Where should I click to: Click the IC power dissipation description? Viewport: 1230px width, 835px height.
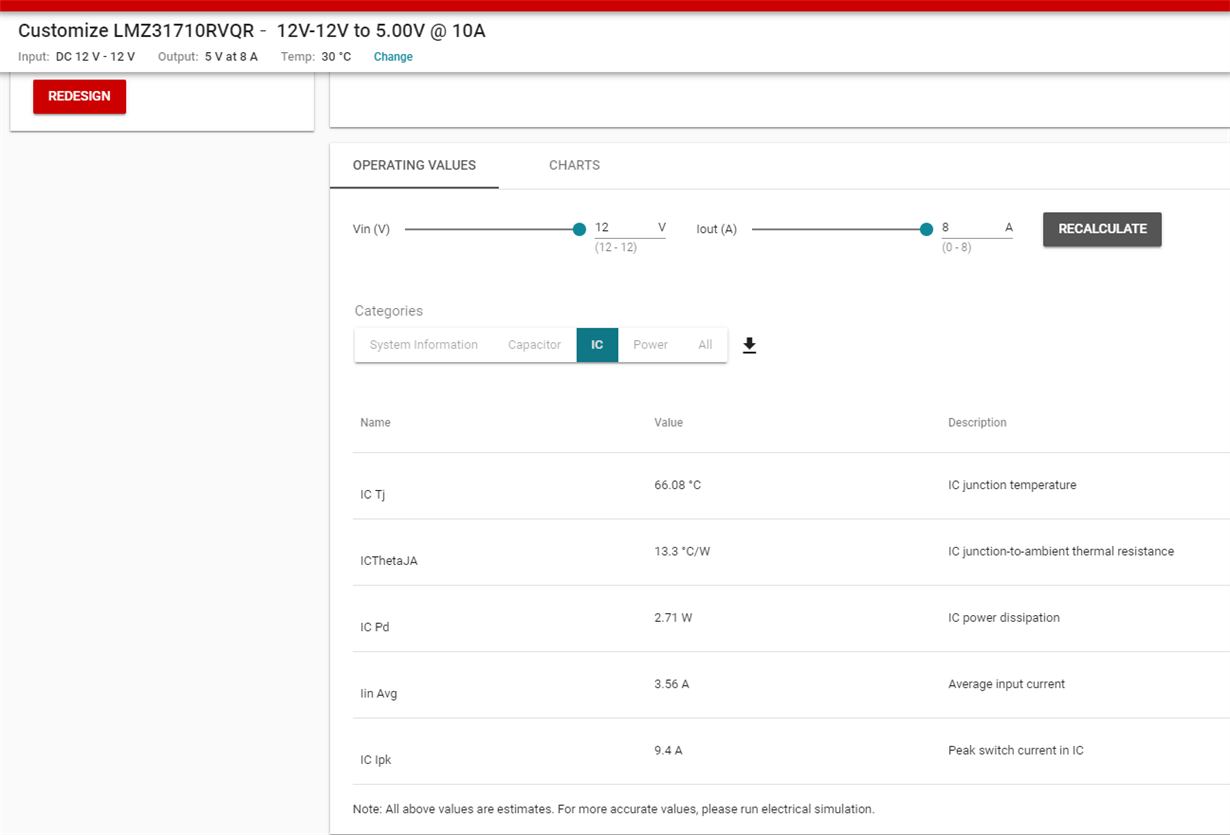(x=1004, y=618)
